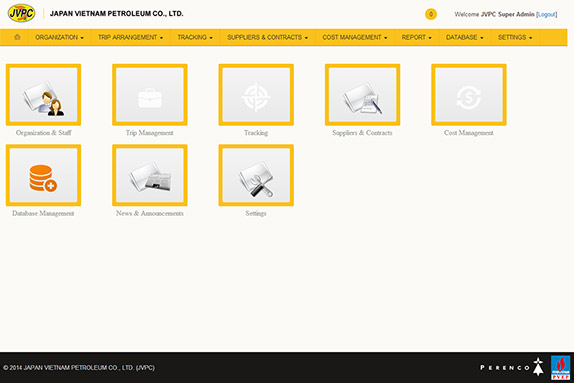The height and width of the screenshot is (383, 574).
Task: Click the Database Management text label
Action: [43, 213]
